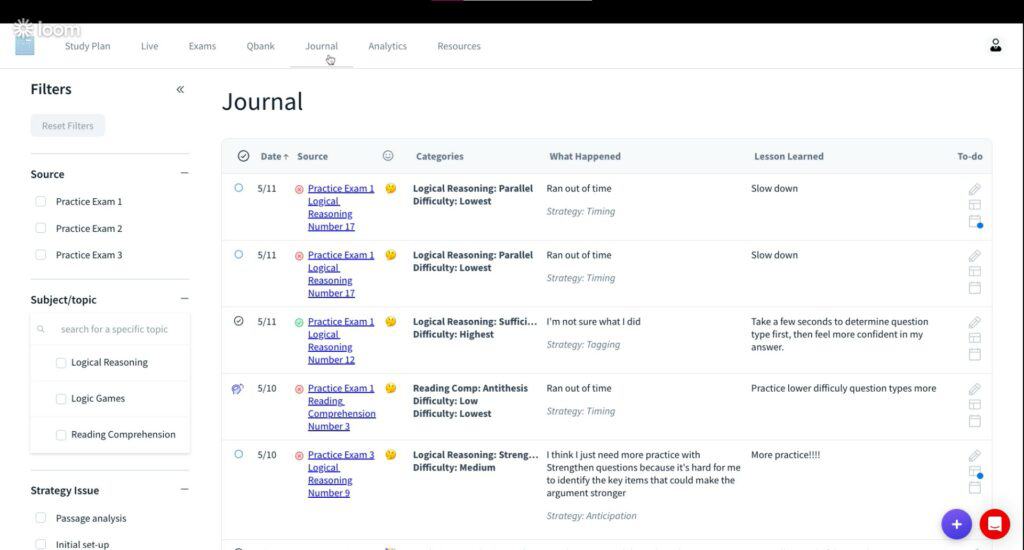
Task: Open the Study Plan tab
Action: 88,46
